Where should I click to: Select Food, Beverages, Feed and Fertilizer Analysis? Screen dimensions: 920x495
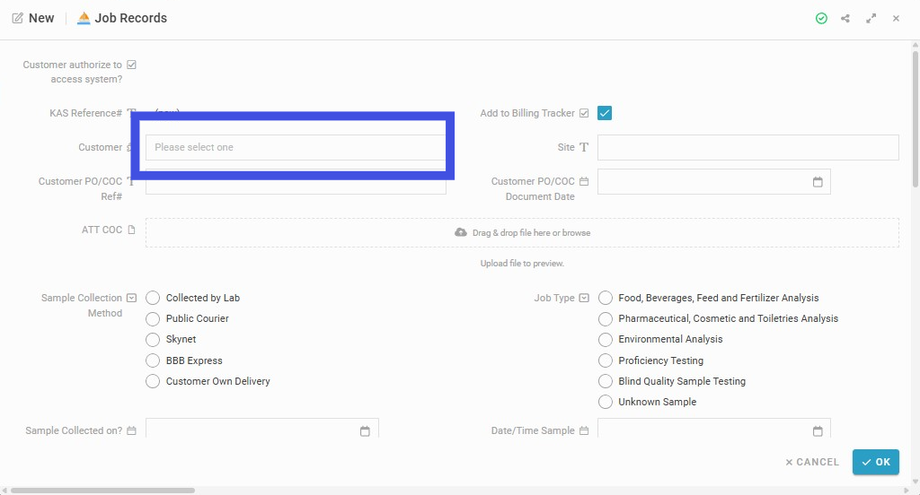(605, 298)
